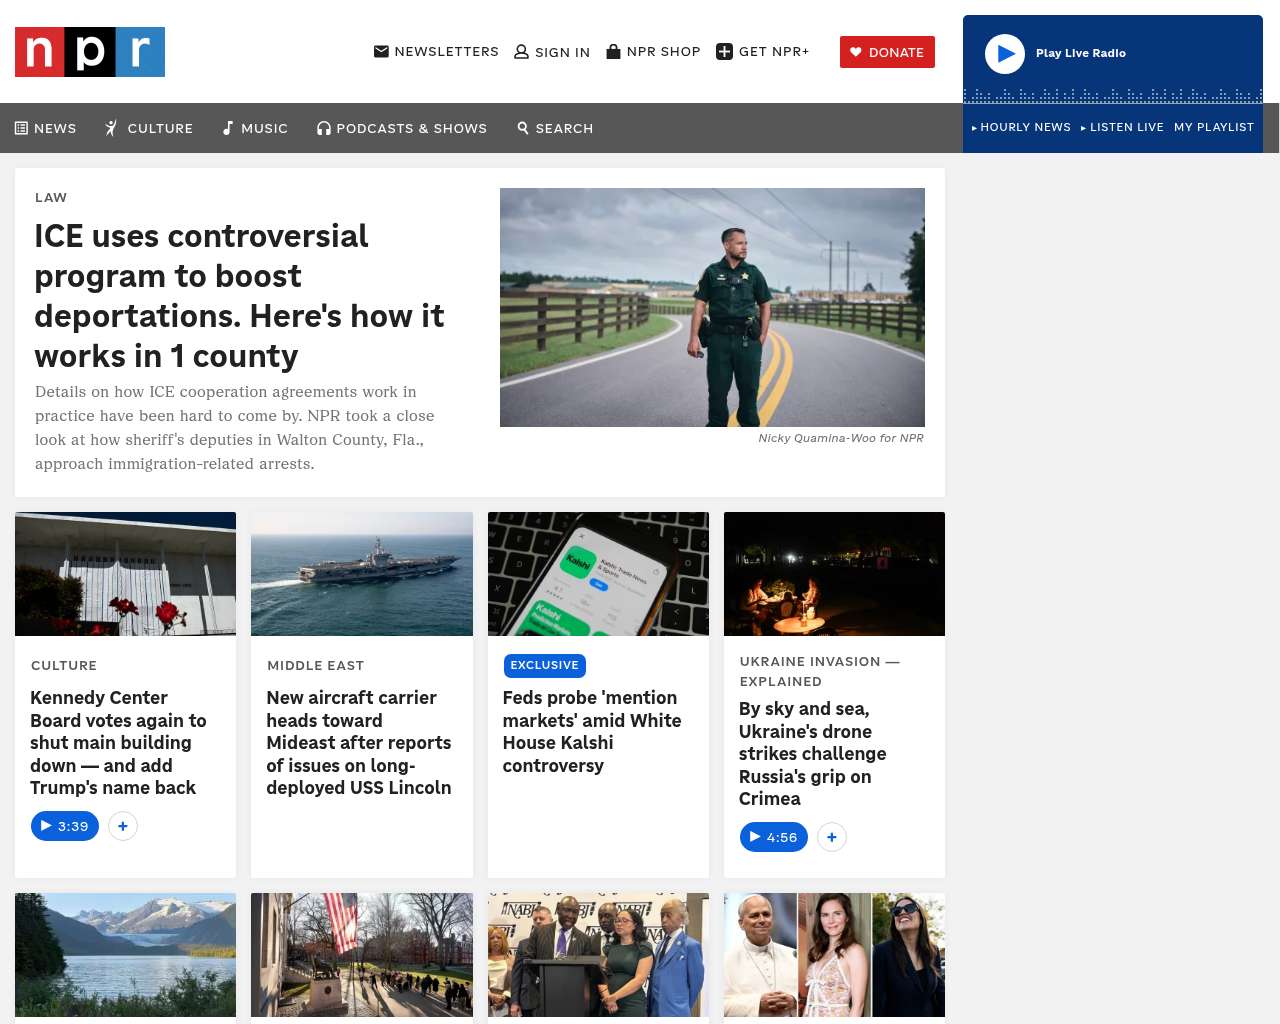Play the 4:56 Ukraine drone audio
This screenshot has height=1024, width=1280.
tap(774, 837)
